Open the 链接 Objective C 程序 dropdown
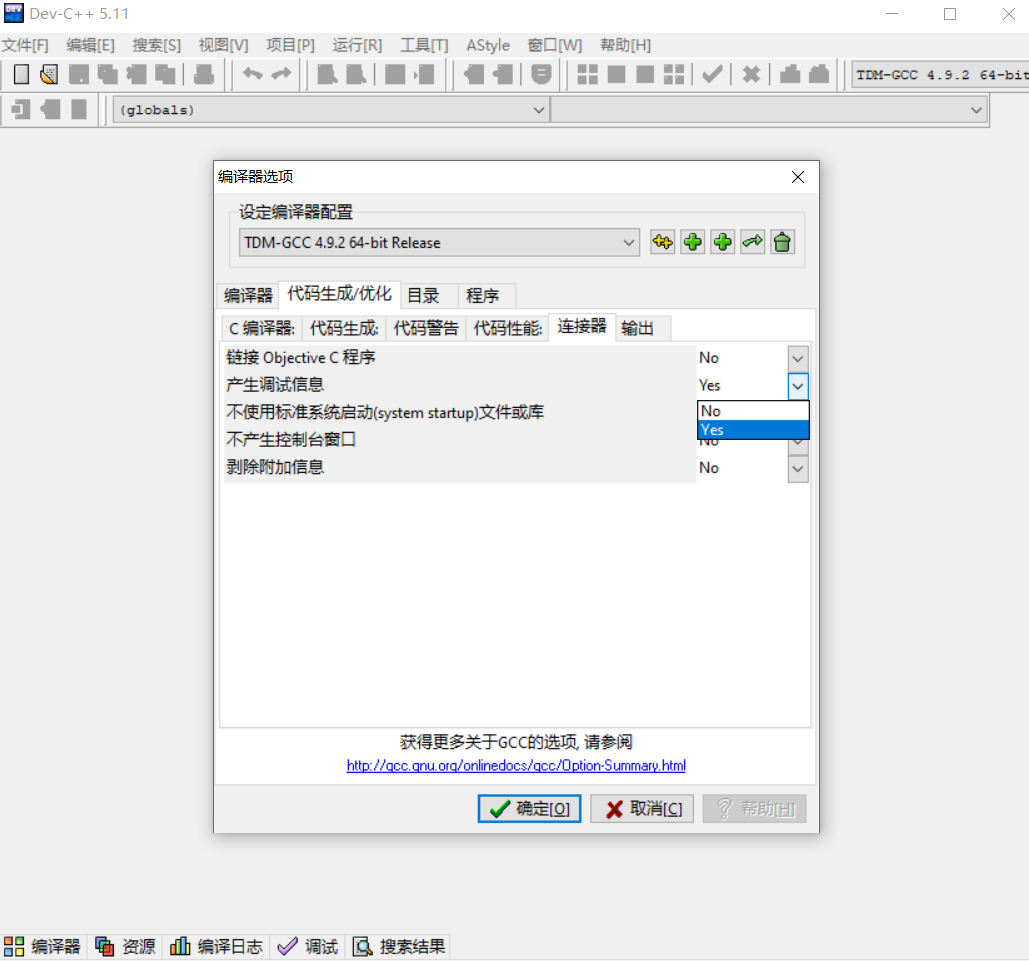Image resolution: width=1029 pixels, height=961 pixels. coord(797,357)
